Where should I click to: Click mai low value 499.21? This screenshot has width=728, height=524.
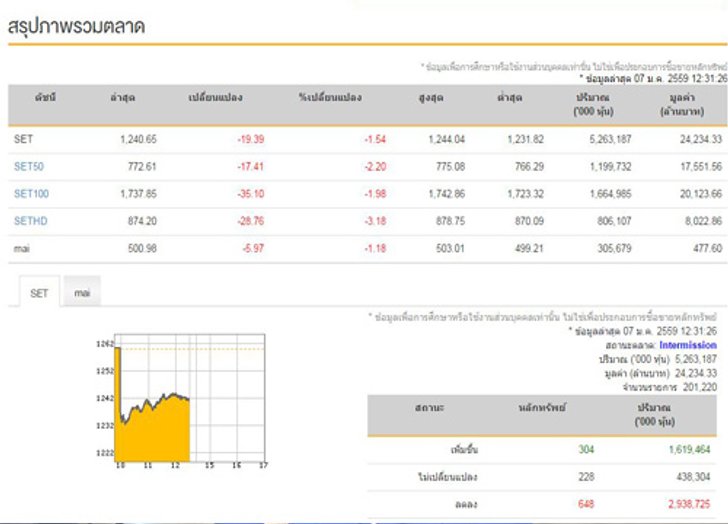pos(529,248)
